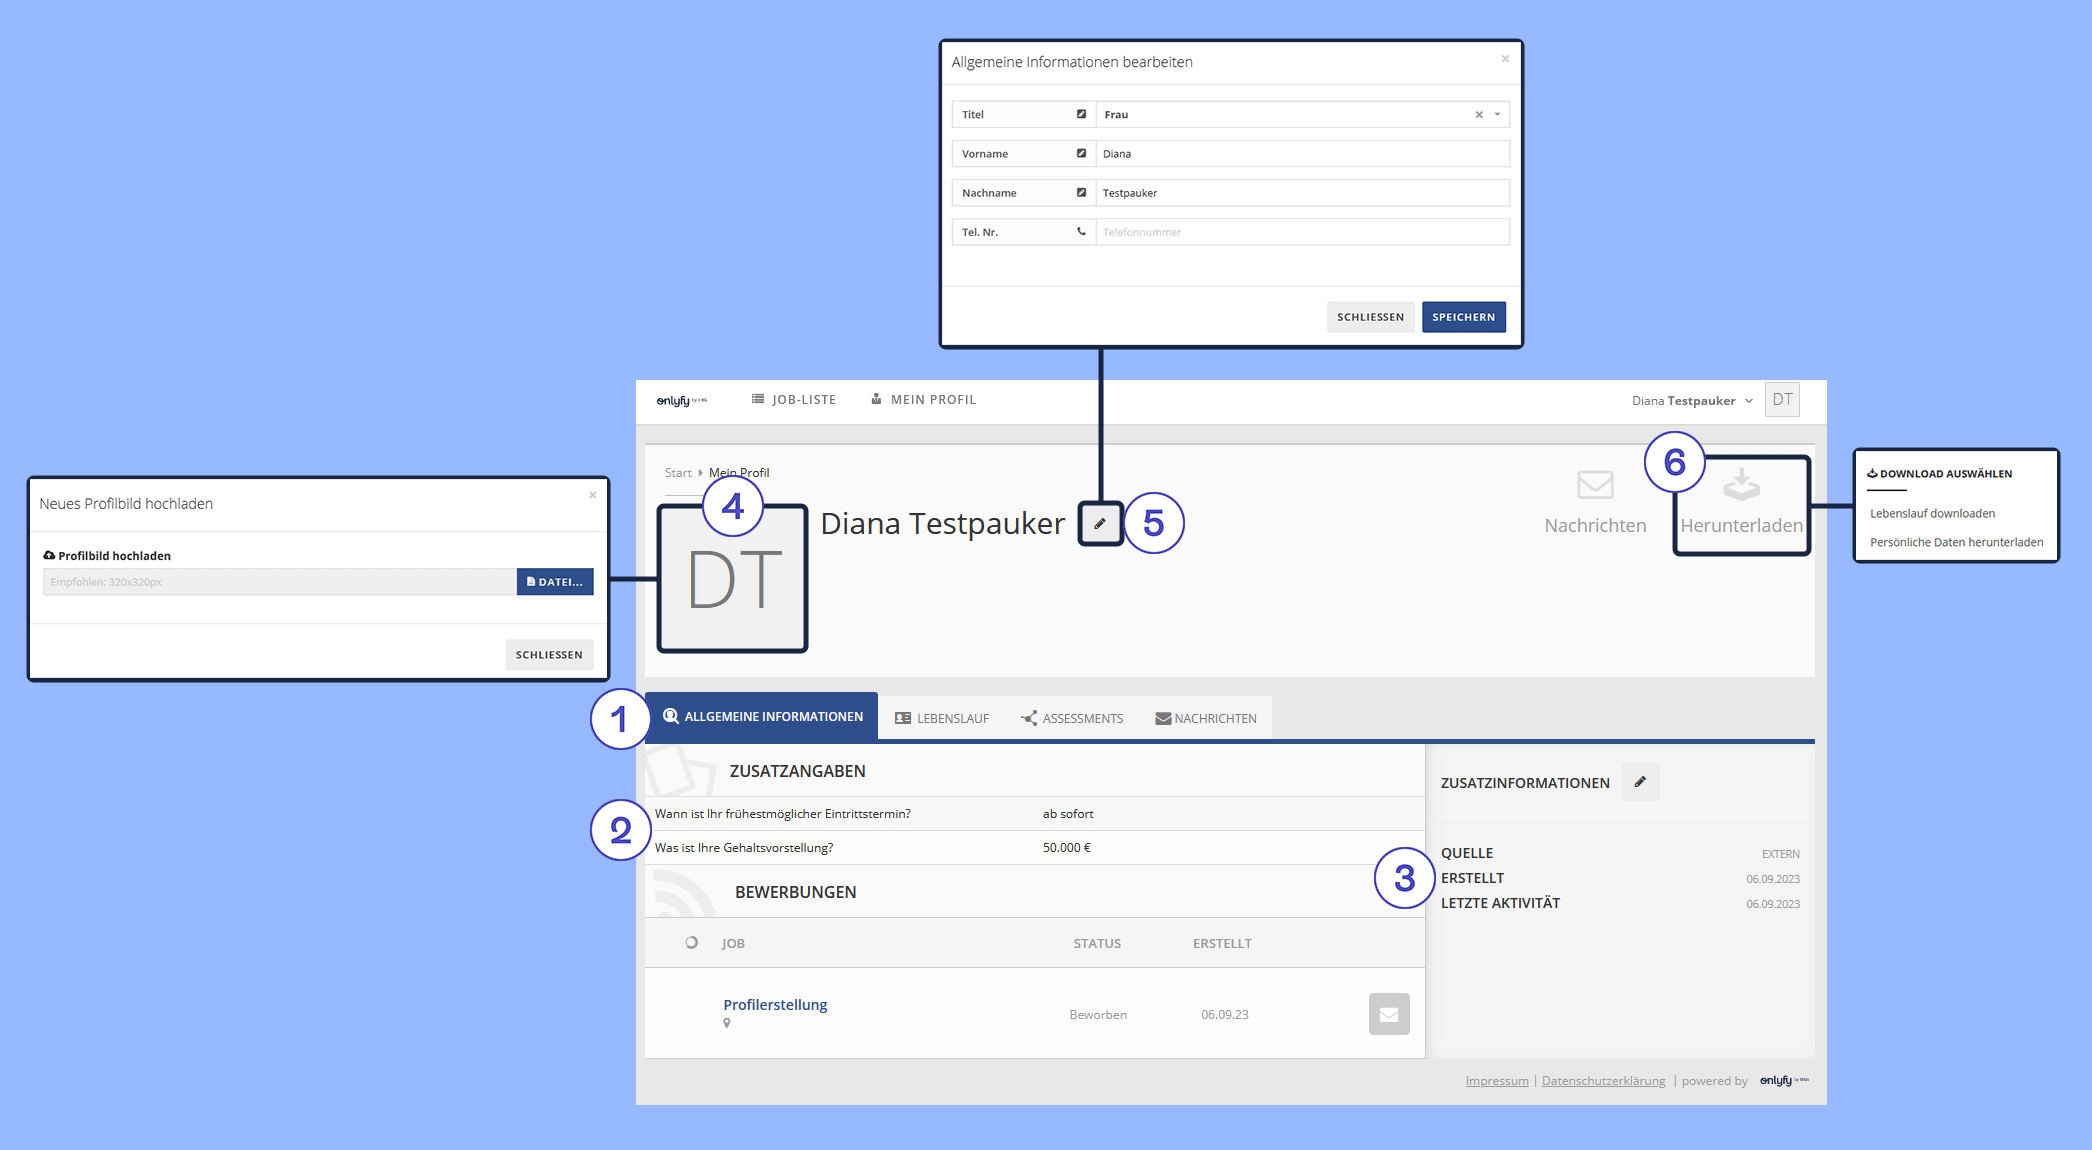The width and height of the screenshot is (2092, 1150).
Task: Open the Profilerstellung job link
Action: click(x=775, y=1004)
